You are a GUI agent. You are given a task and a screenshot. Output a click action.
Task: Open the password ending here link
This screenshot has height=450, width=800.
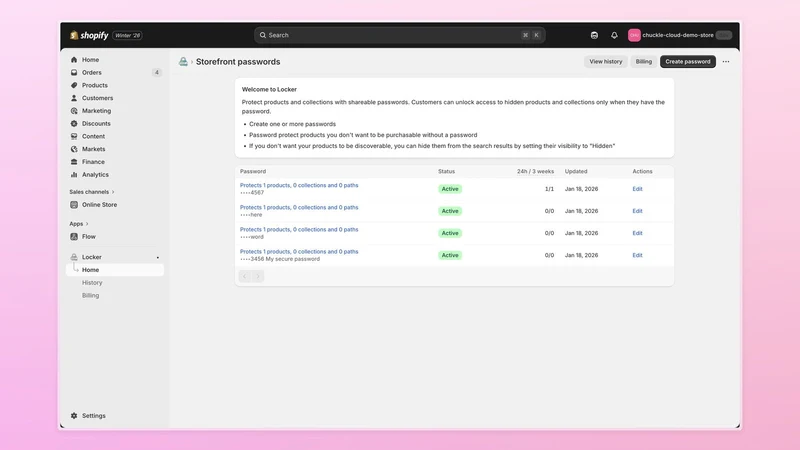tap(299, 207)
